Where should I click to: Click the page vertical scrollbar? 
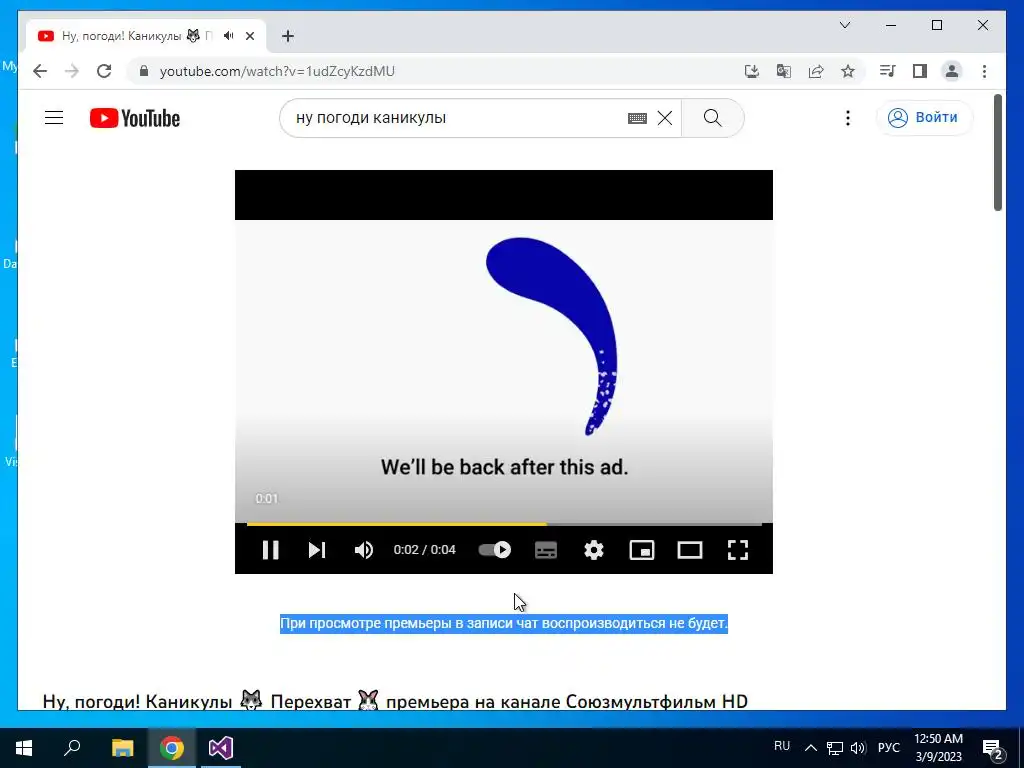coord(998,153)
